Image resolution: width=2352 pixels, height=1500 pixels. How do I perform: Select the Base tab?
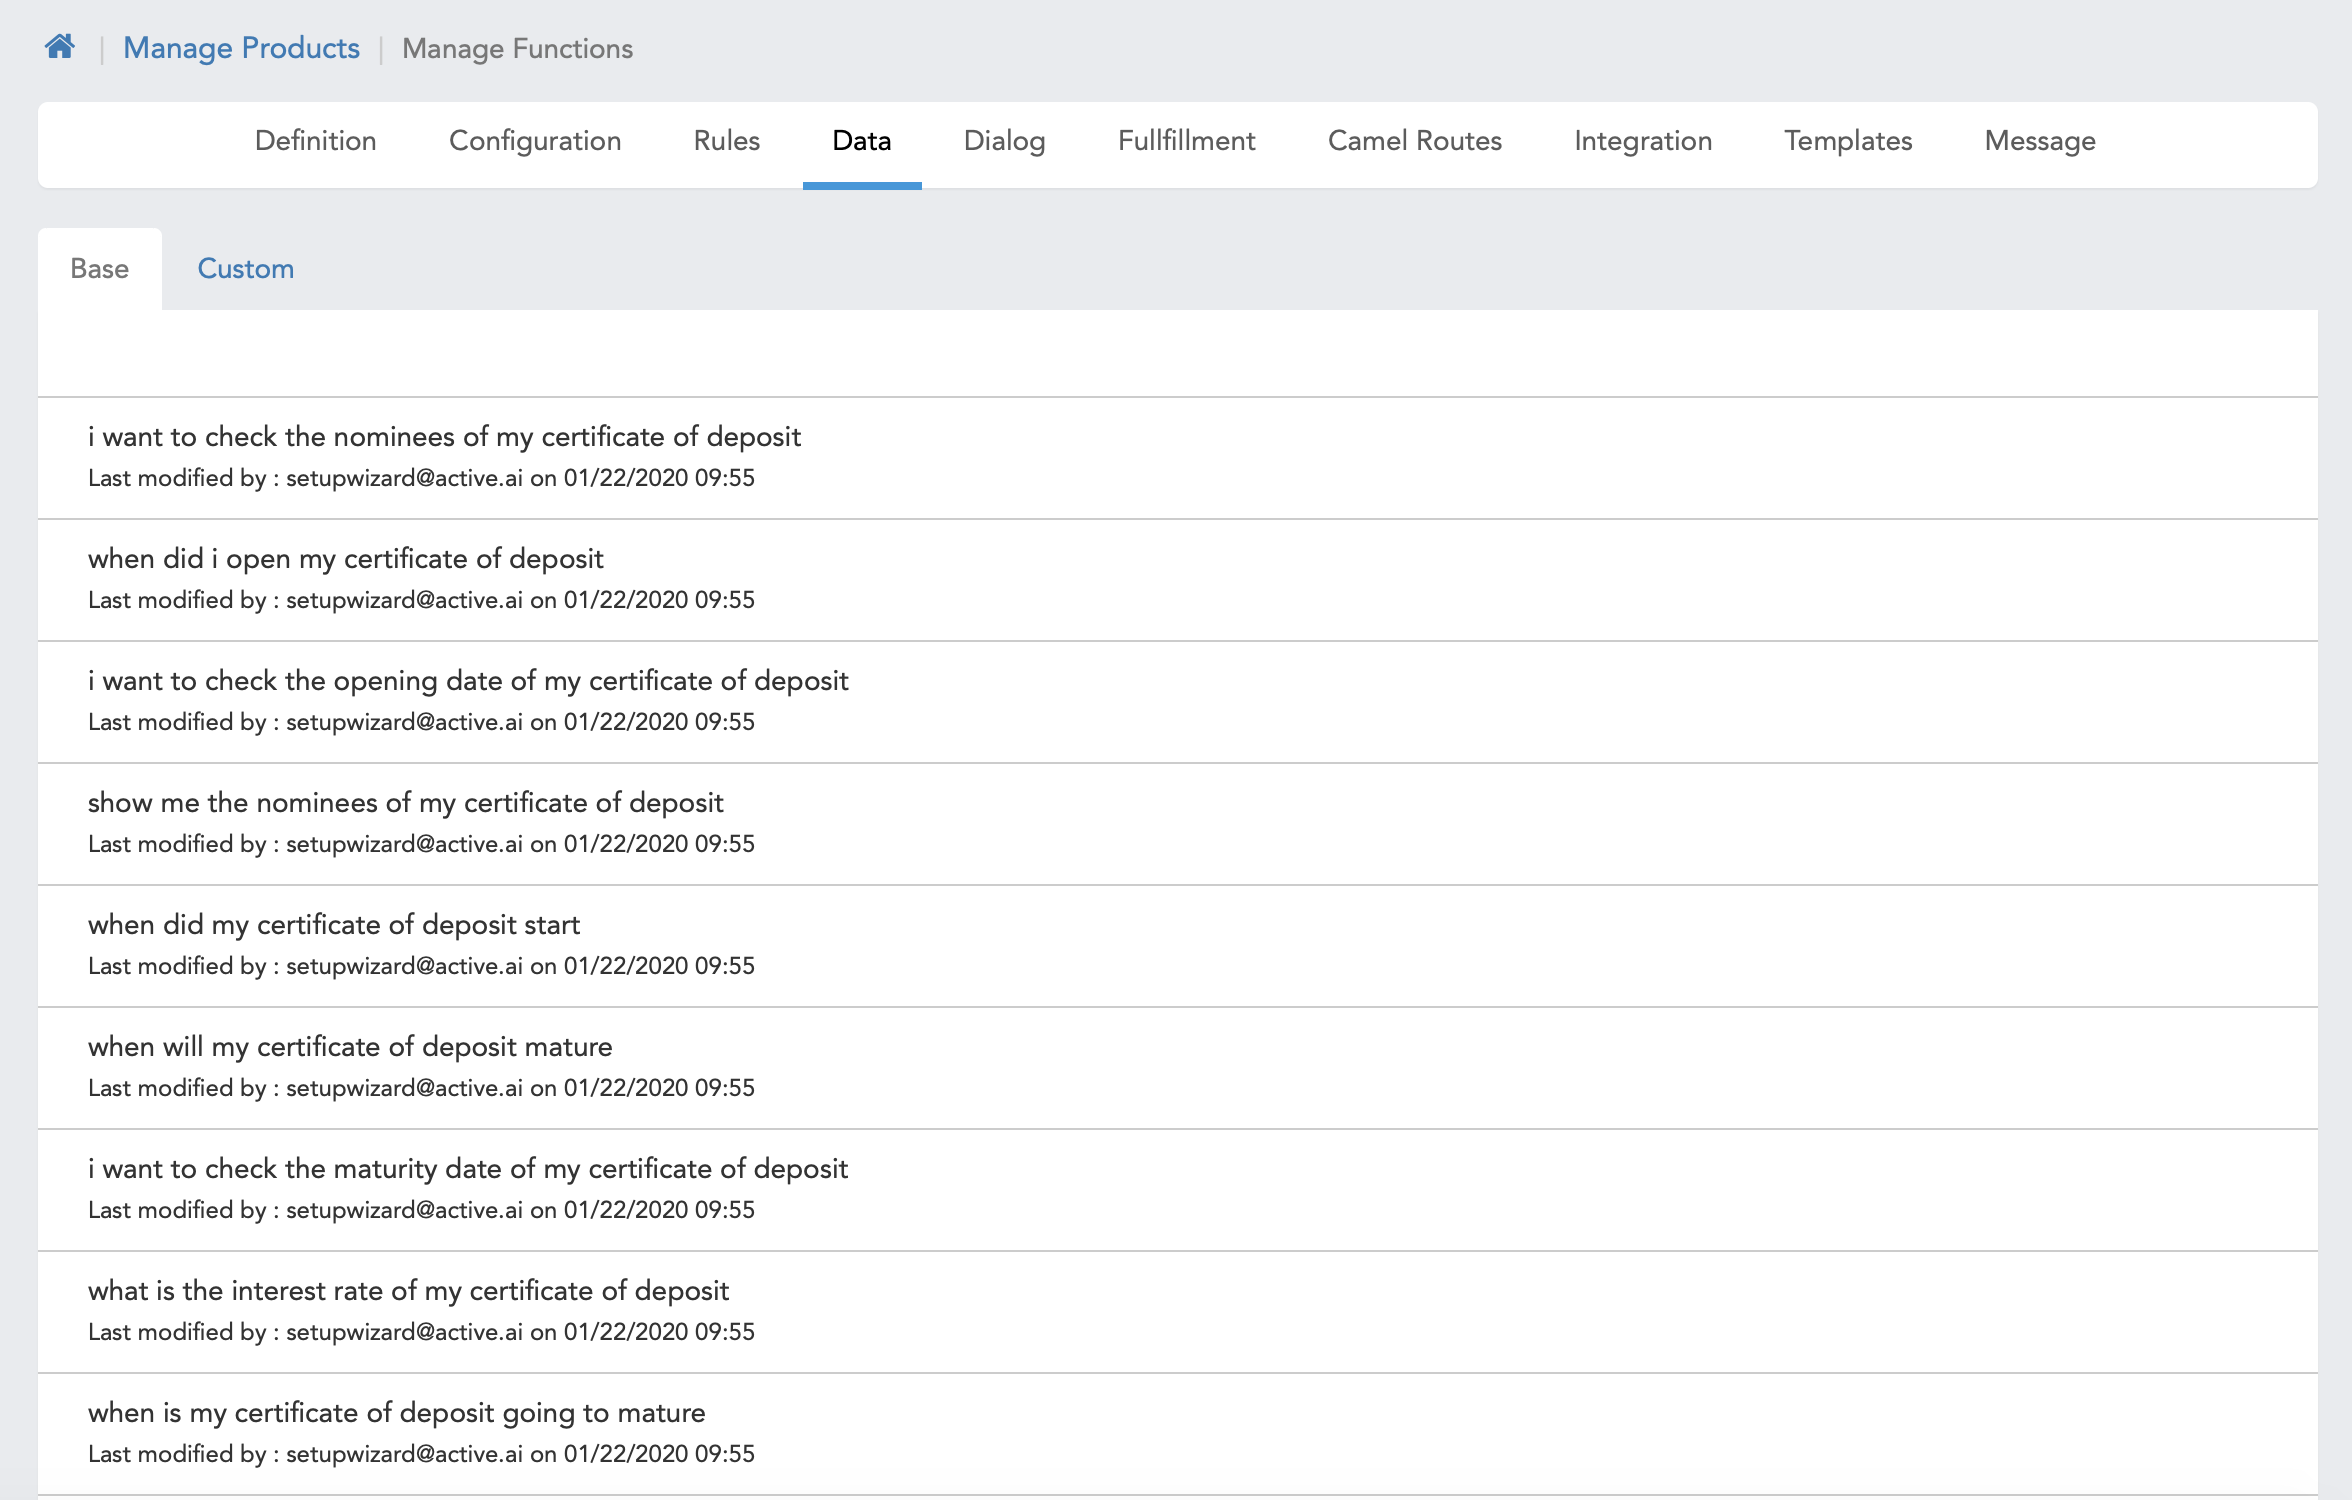pos(99,269)
